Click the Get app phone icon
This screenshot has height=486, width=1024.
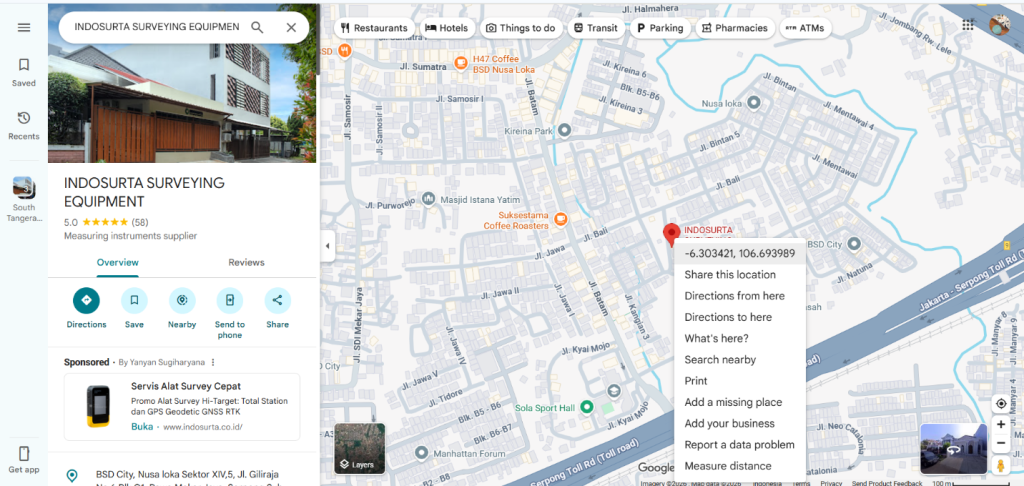(24, 453)
